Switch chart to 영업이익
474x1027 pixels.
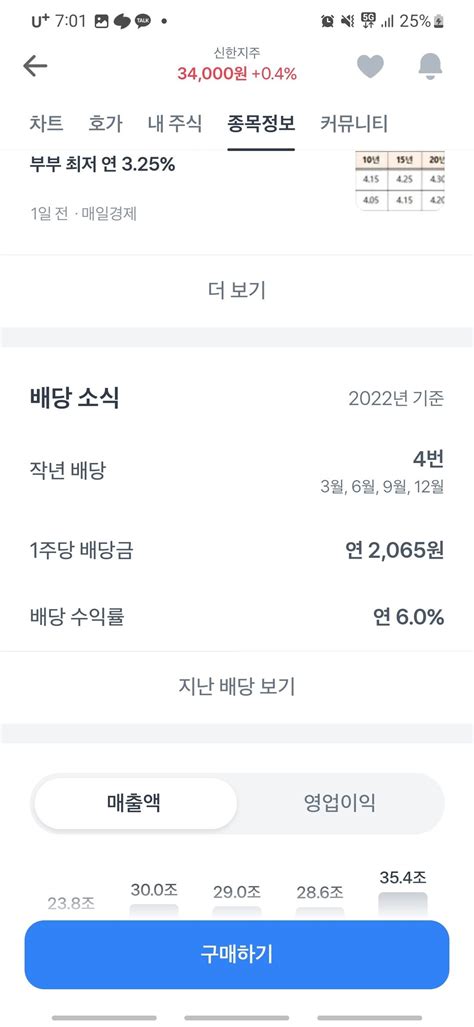click(340, 803)
